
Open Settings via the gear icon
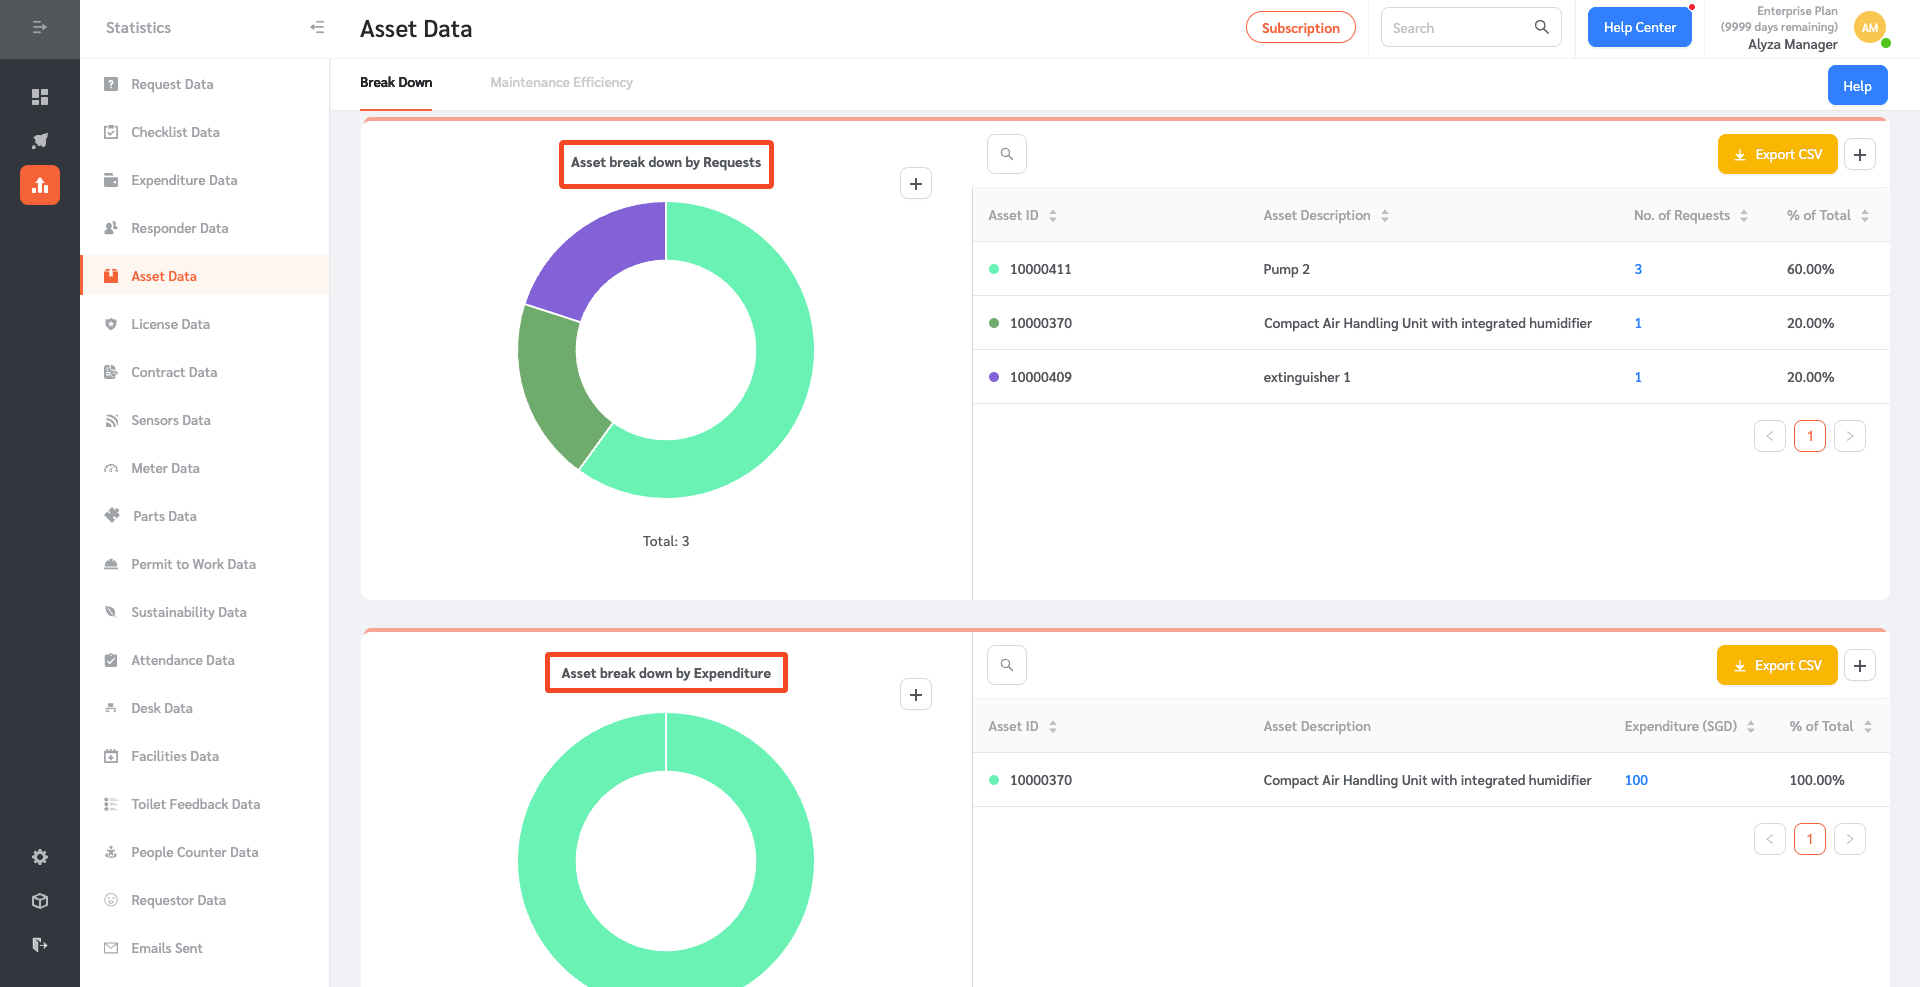tap(40, 857)
